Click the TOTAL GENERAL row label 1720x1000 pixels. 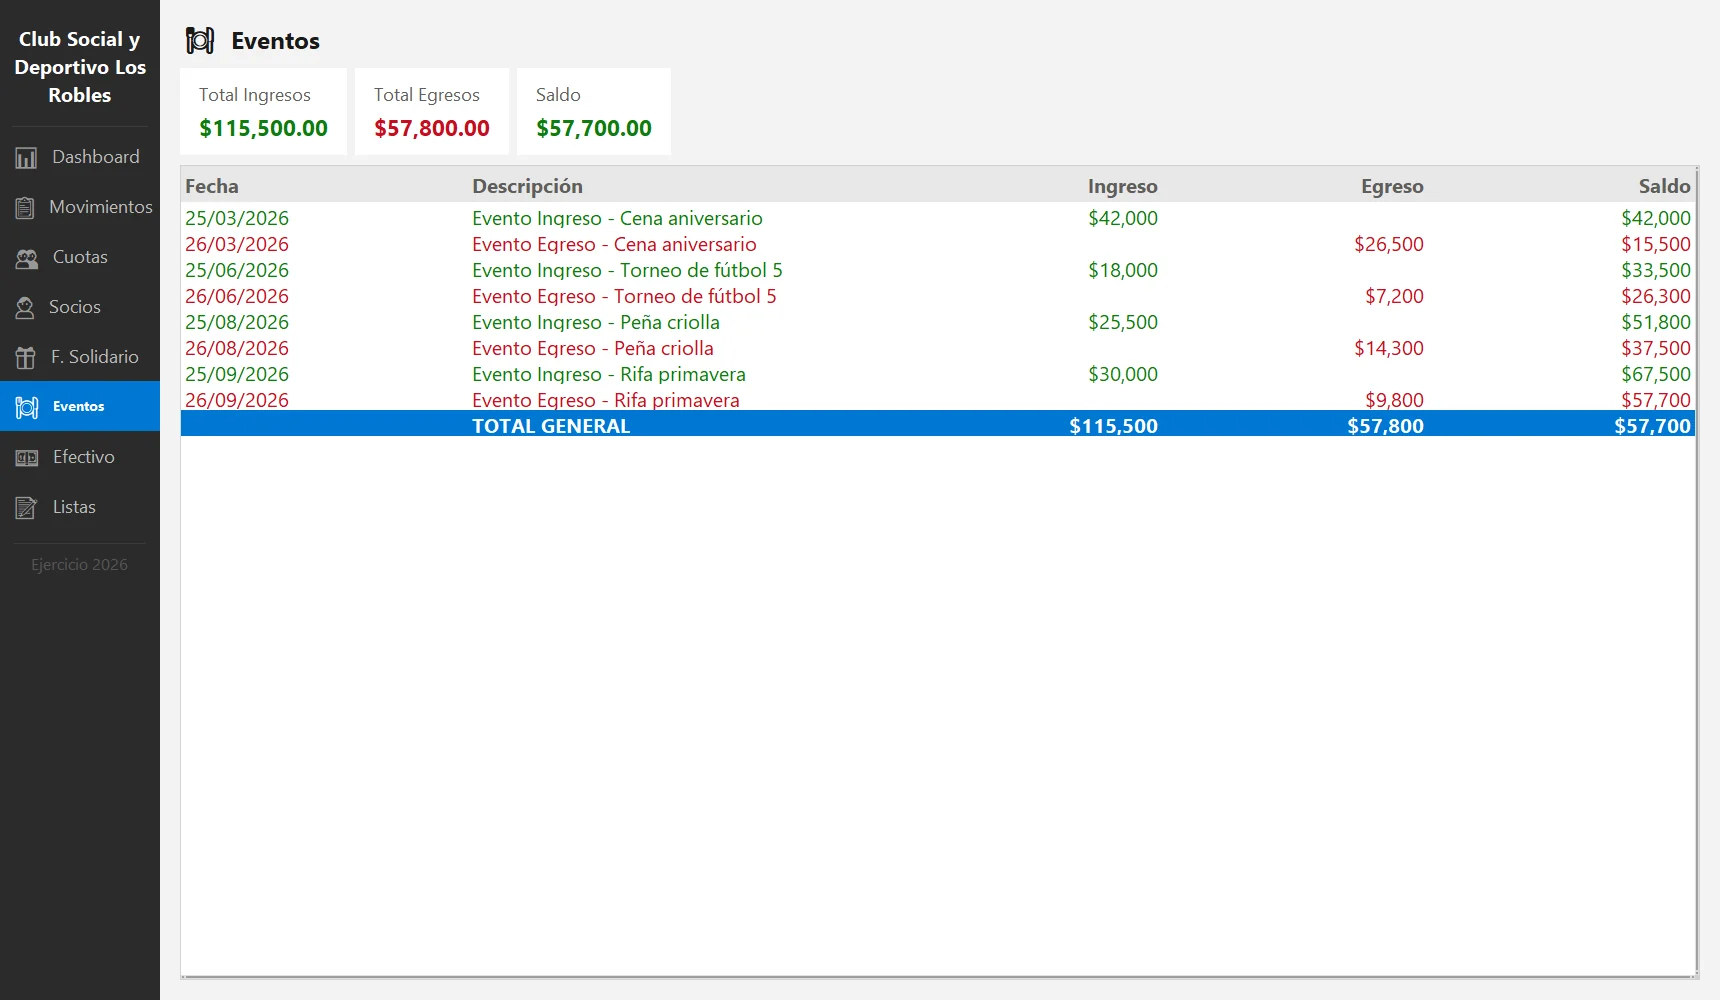coord(551,426)
